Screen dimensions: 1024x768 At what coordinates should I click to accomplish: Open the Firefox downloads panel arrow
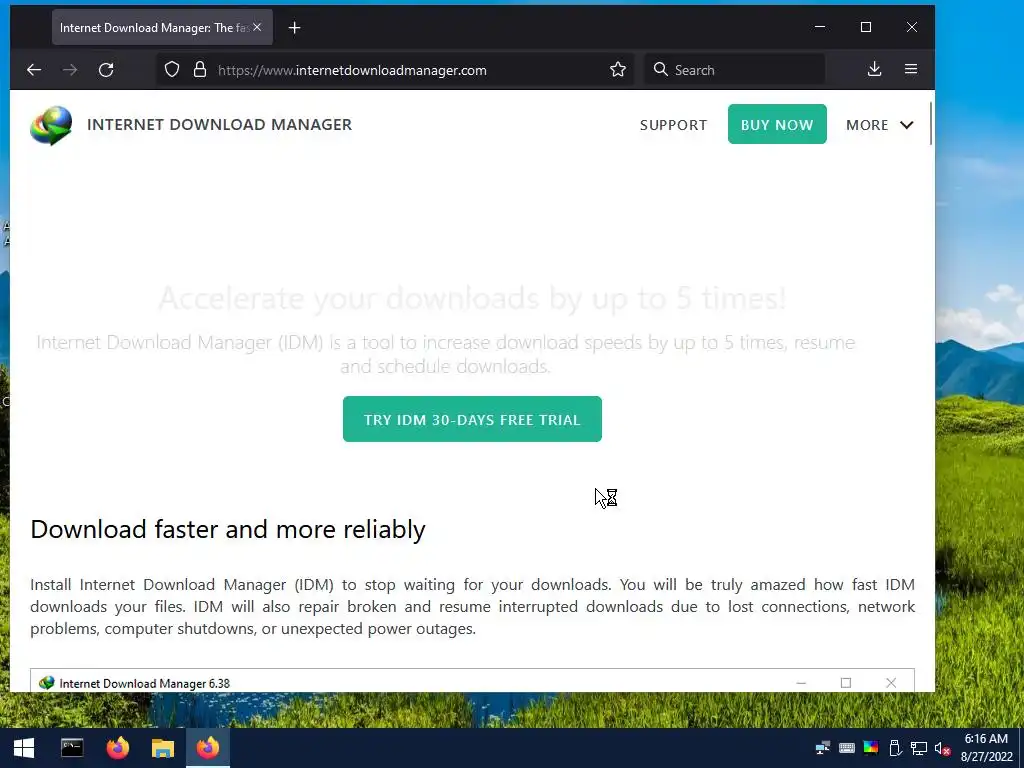874,69
